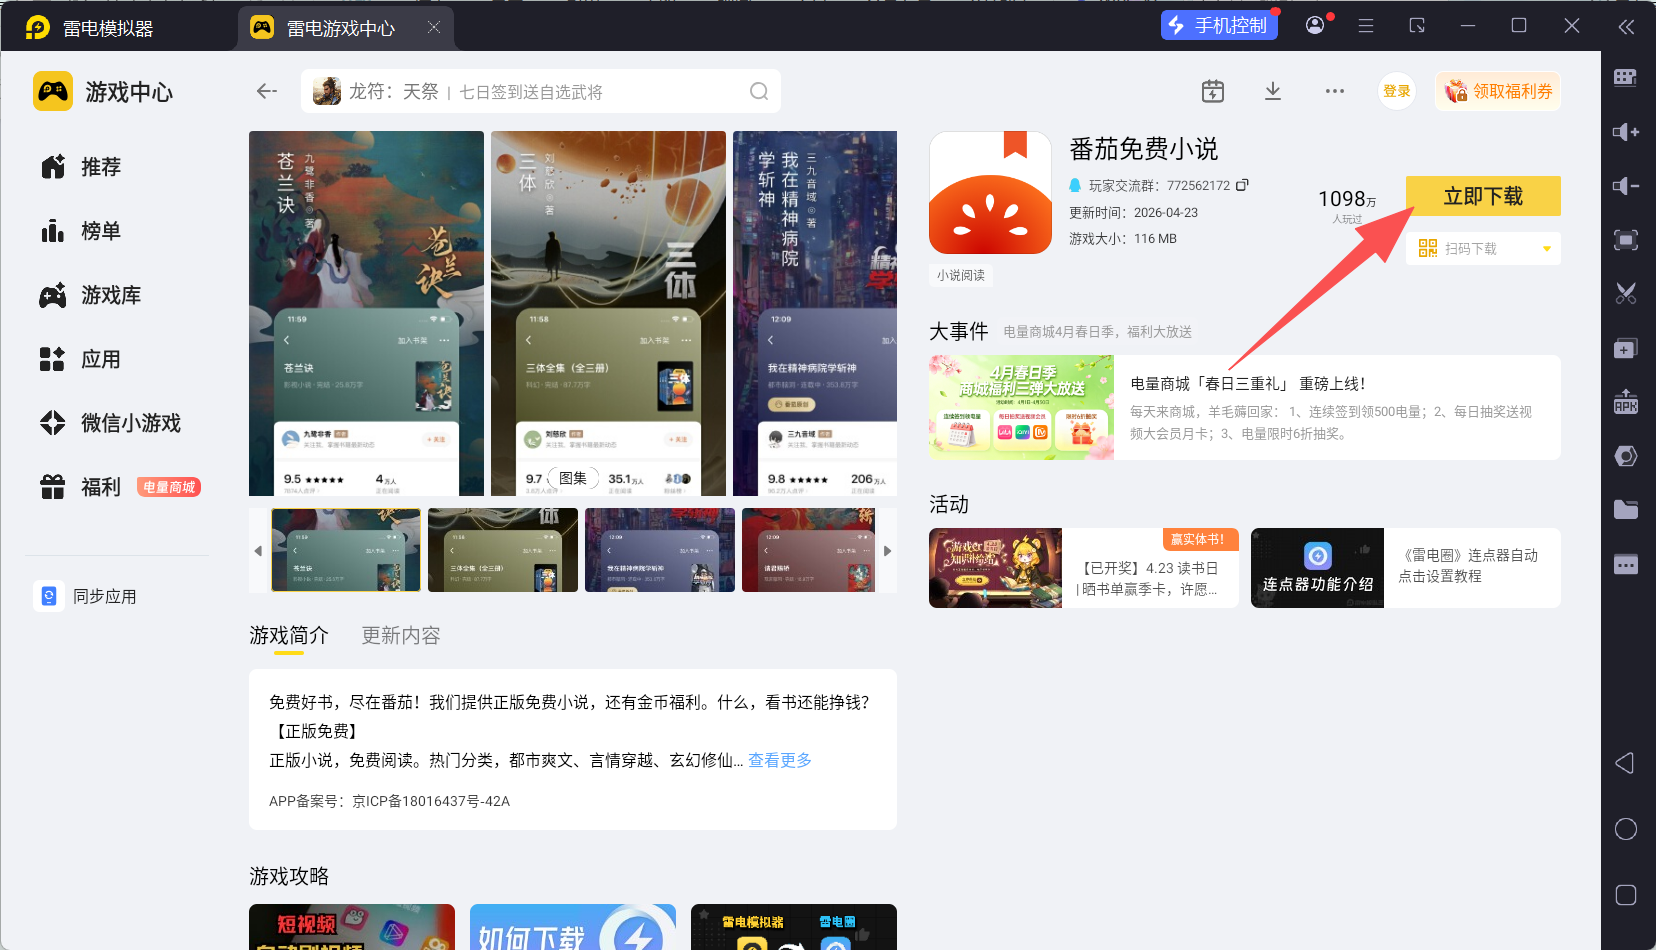Open the 图集 gallery button
Viewport: 1656px width, 950px height.
tap(573, 478)
